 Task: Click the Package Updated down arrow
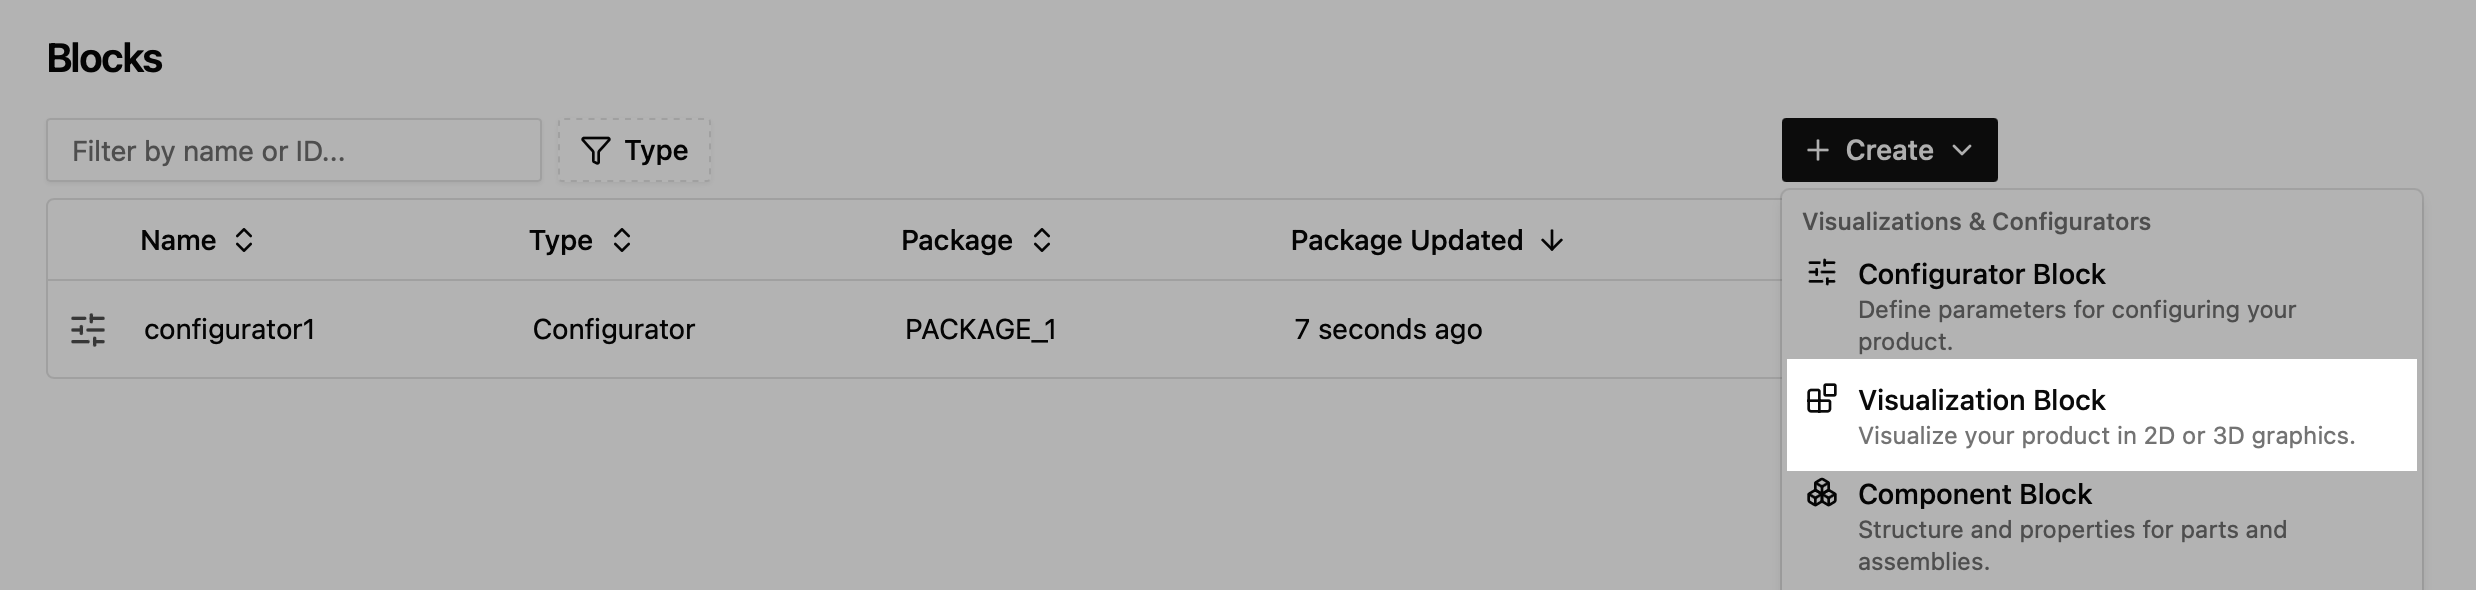[1552, 241]
